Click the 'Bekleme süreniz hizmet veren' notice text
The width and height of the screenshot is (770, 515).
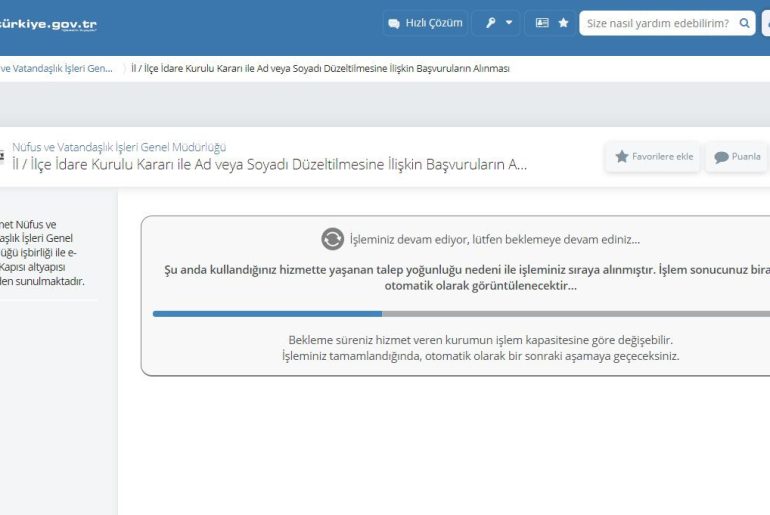coord(480,340)
